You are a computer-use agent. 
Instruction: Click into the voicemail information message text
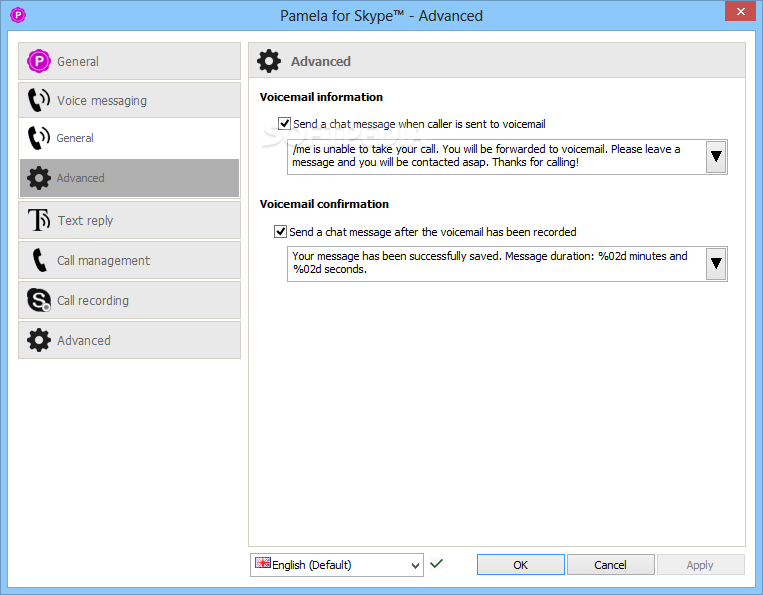click(x=496, y=157)
